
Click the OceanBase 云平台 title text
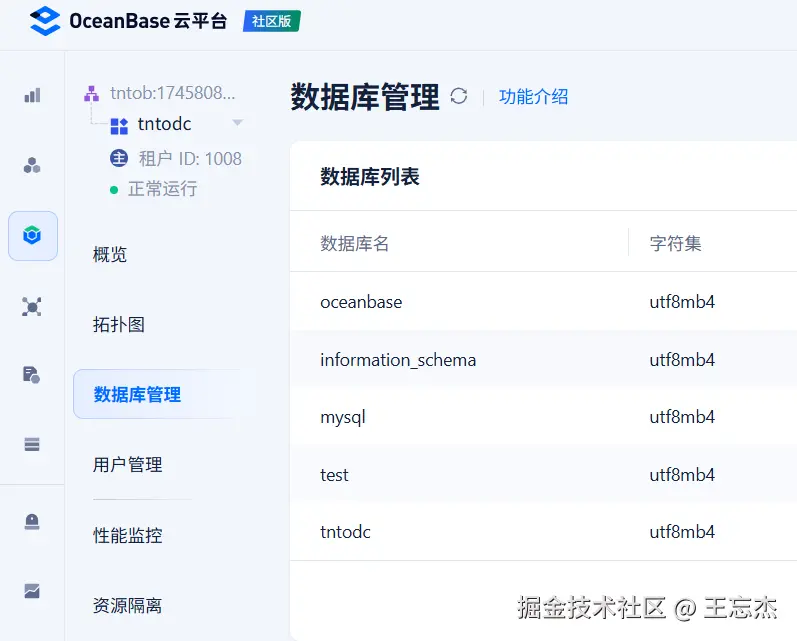[x=148, y=21]
